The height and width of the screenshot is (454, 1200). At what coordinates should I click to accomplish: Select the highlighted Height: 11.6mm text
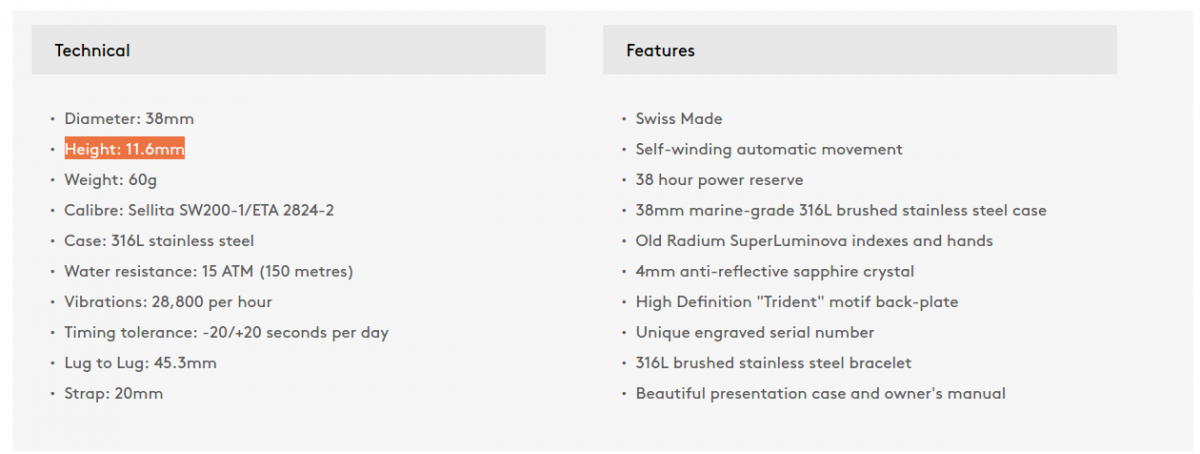coord(125,149)
